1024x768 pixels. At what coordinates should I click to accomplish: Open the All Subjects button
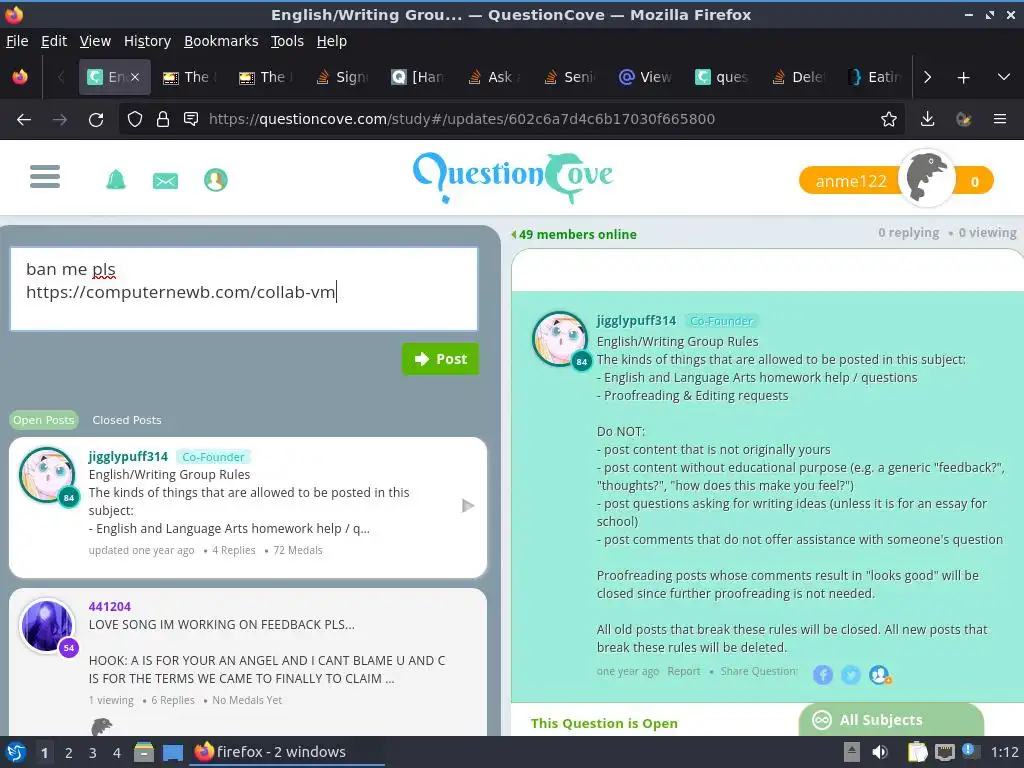tap(891, 720)
